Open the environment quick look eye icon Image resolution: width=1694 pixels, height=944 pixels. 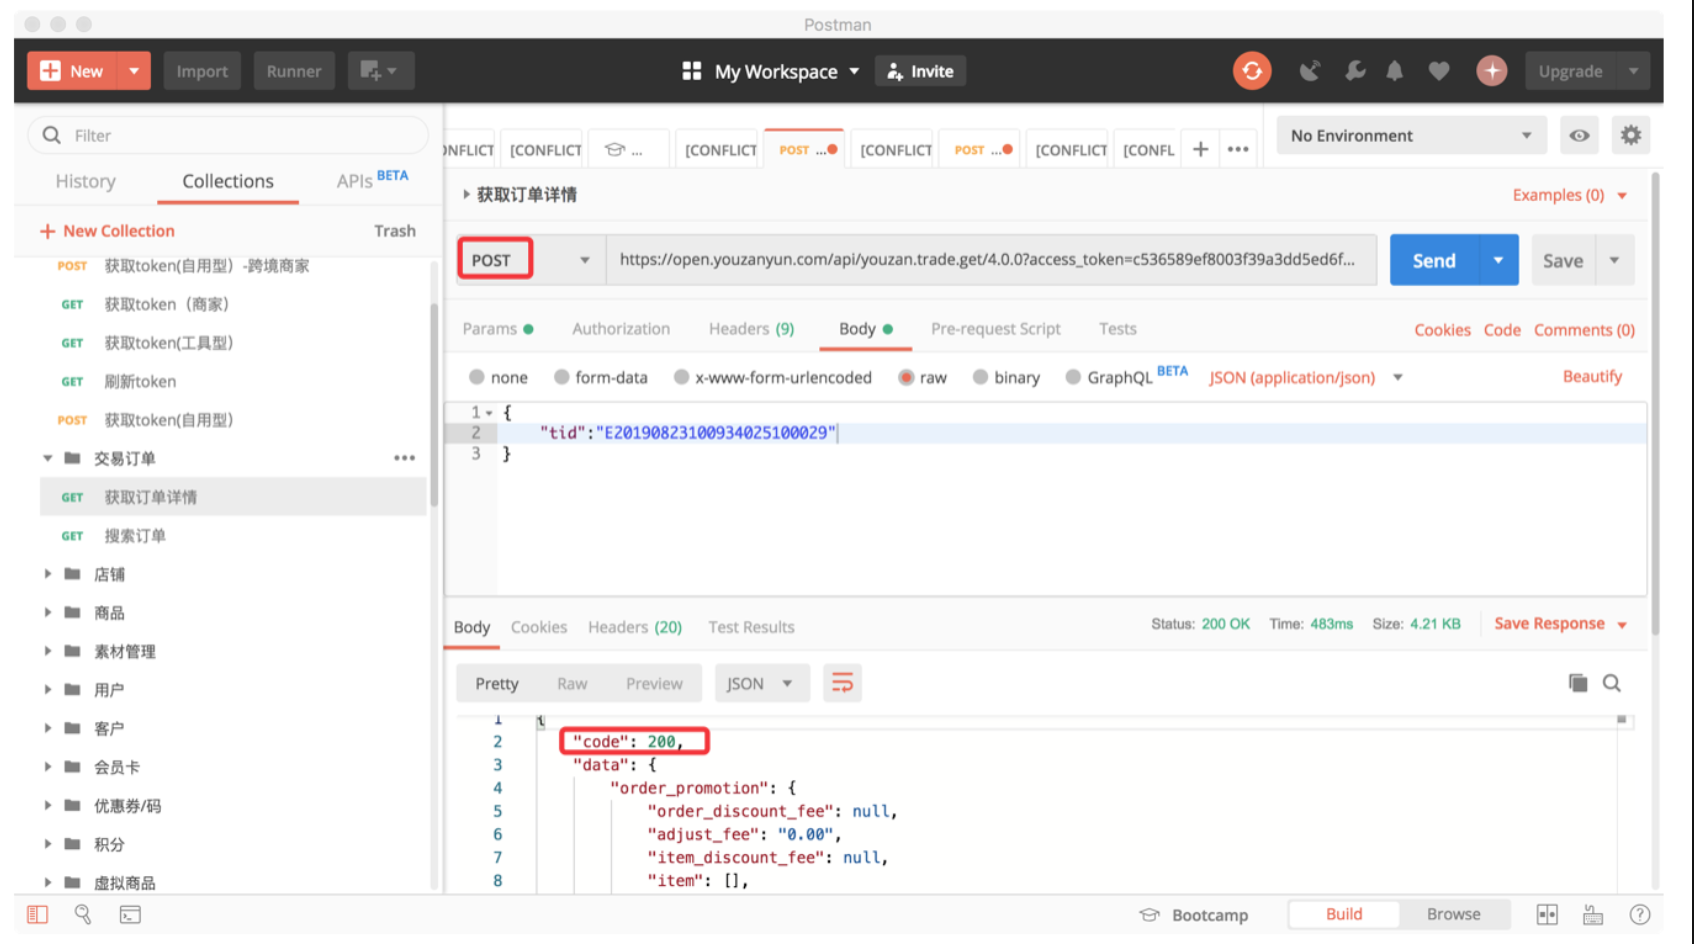tap(1579, 135)
